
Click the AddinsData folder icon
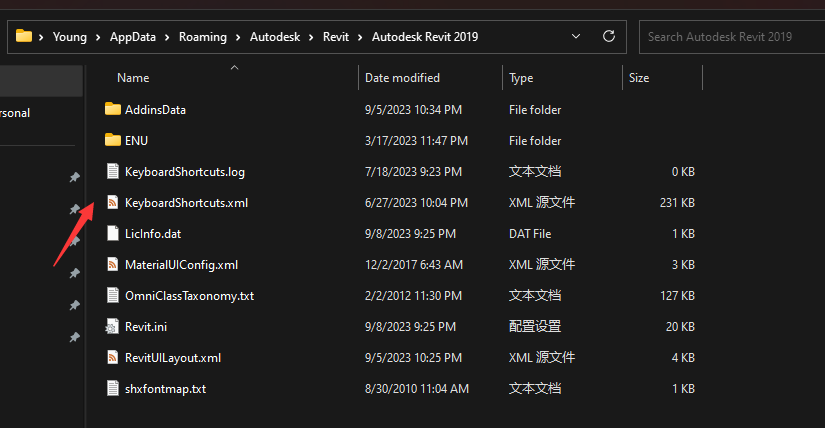pos(112,109)
